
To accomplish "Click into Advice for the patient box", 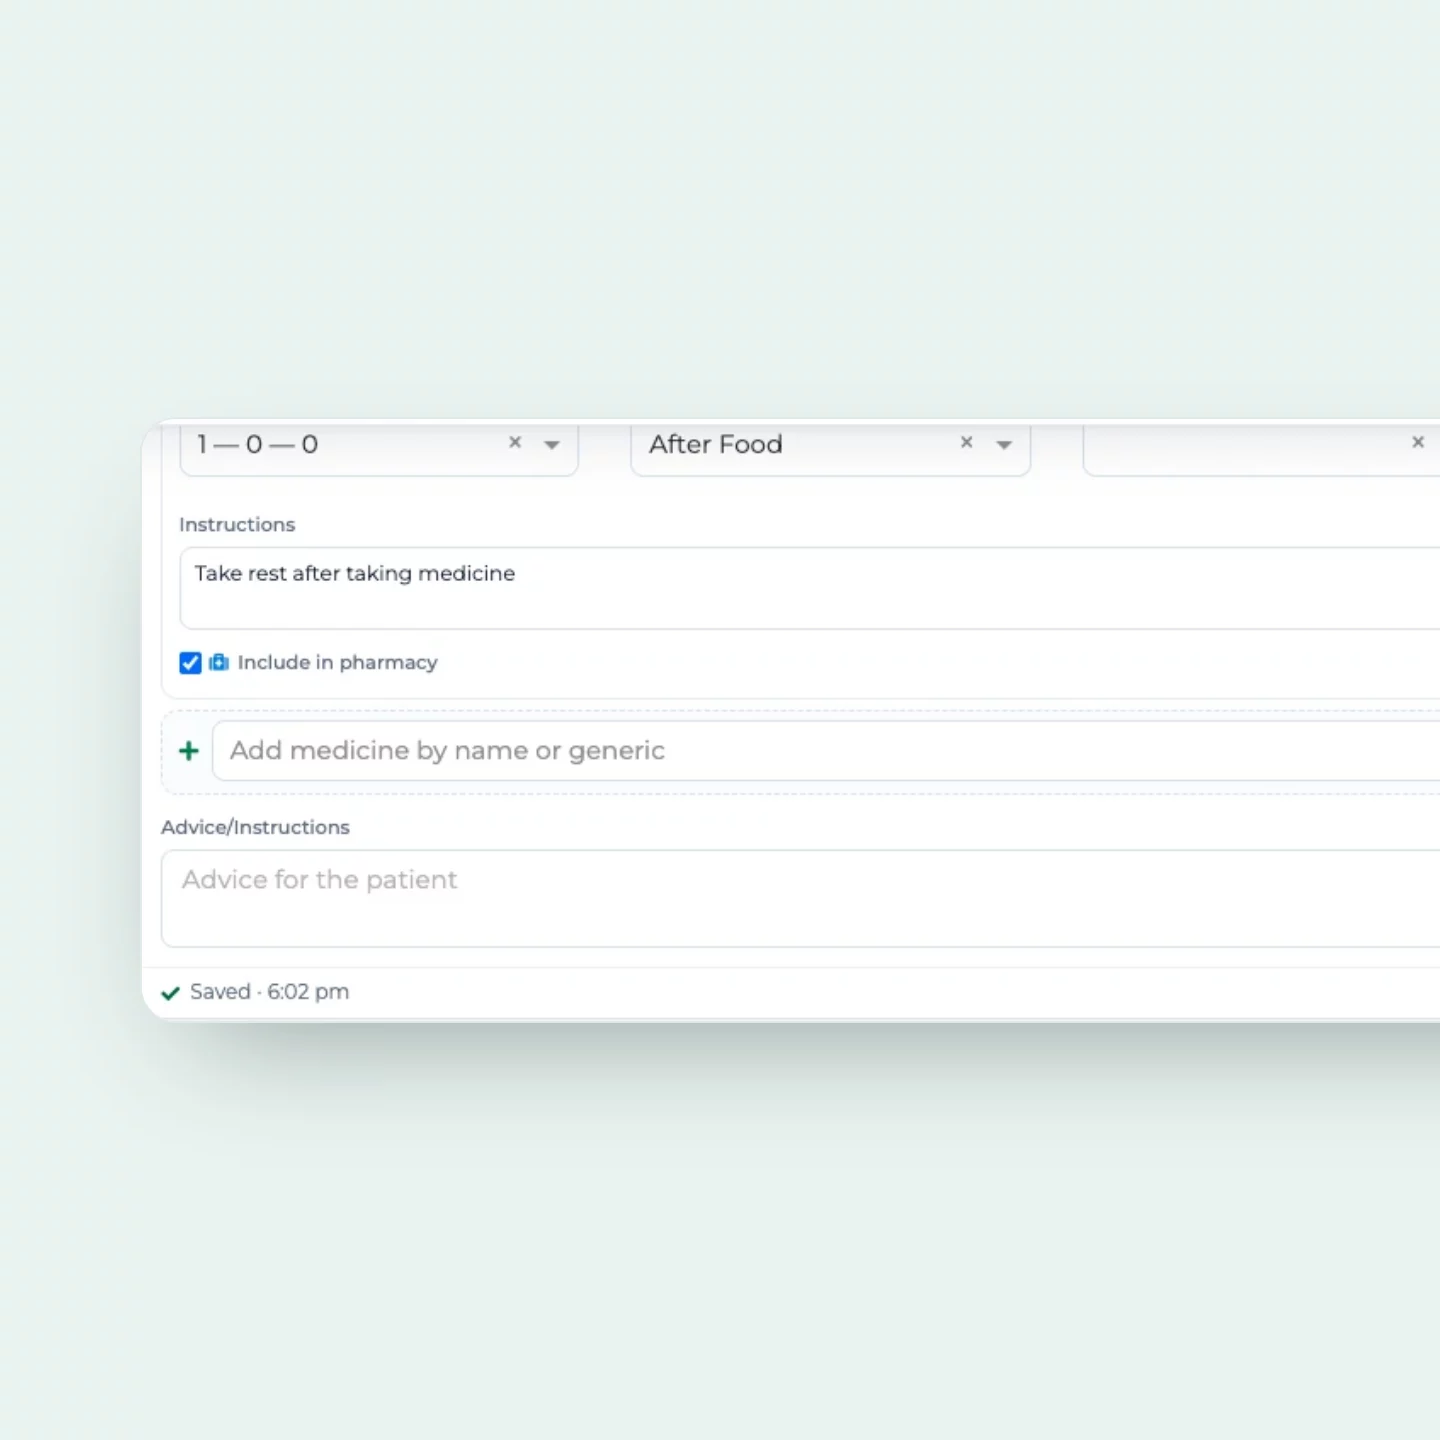I will click(x=800, y=898).
